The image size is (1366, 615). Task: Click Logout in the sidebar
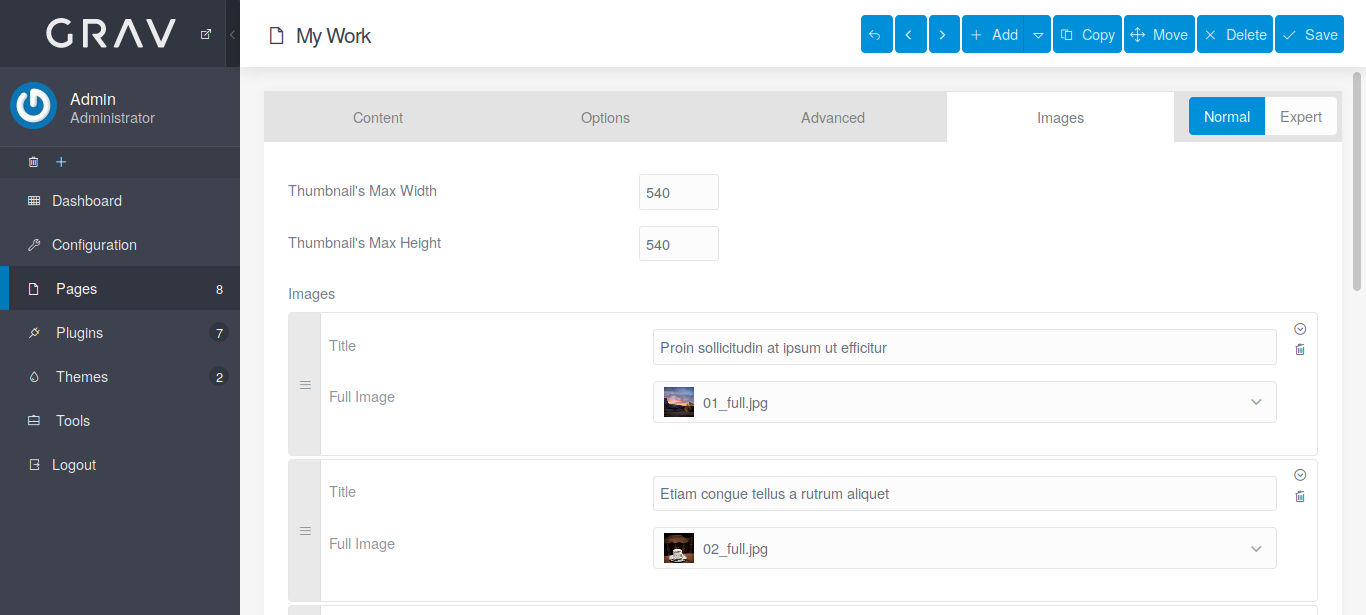tap(120, 465)
